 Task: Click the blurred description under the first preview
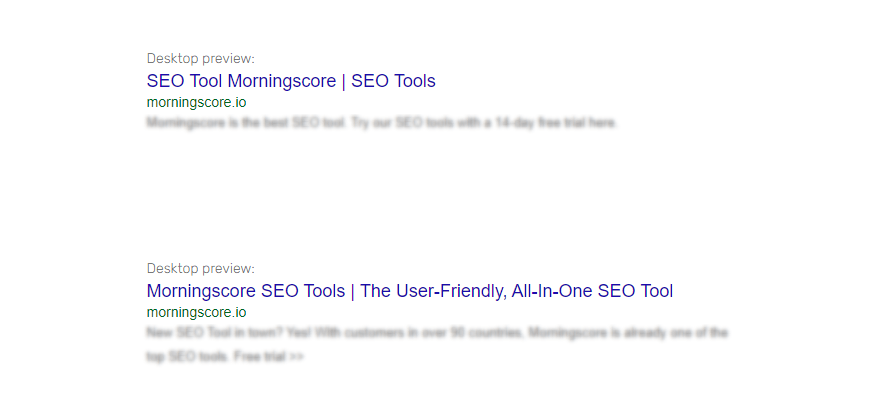coord(382,123)
